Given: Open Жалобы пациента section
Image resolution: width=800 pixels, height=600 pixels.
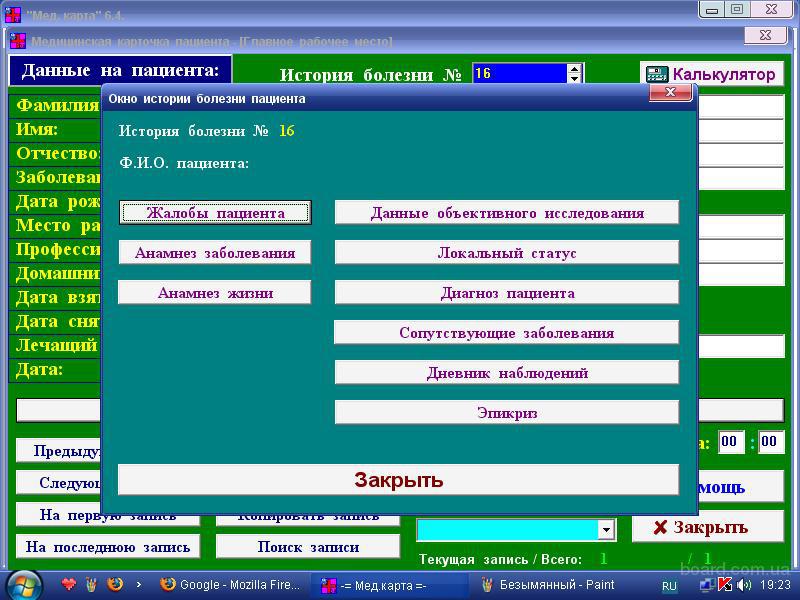Looking at the screenshot, I should [215, 213].
